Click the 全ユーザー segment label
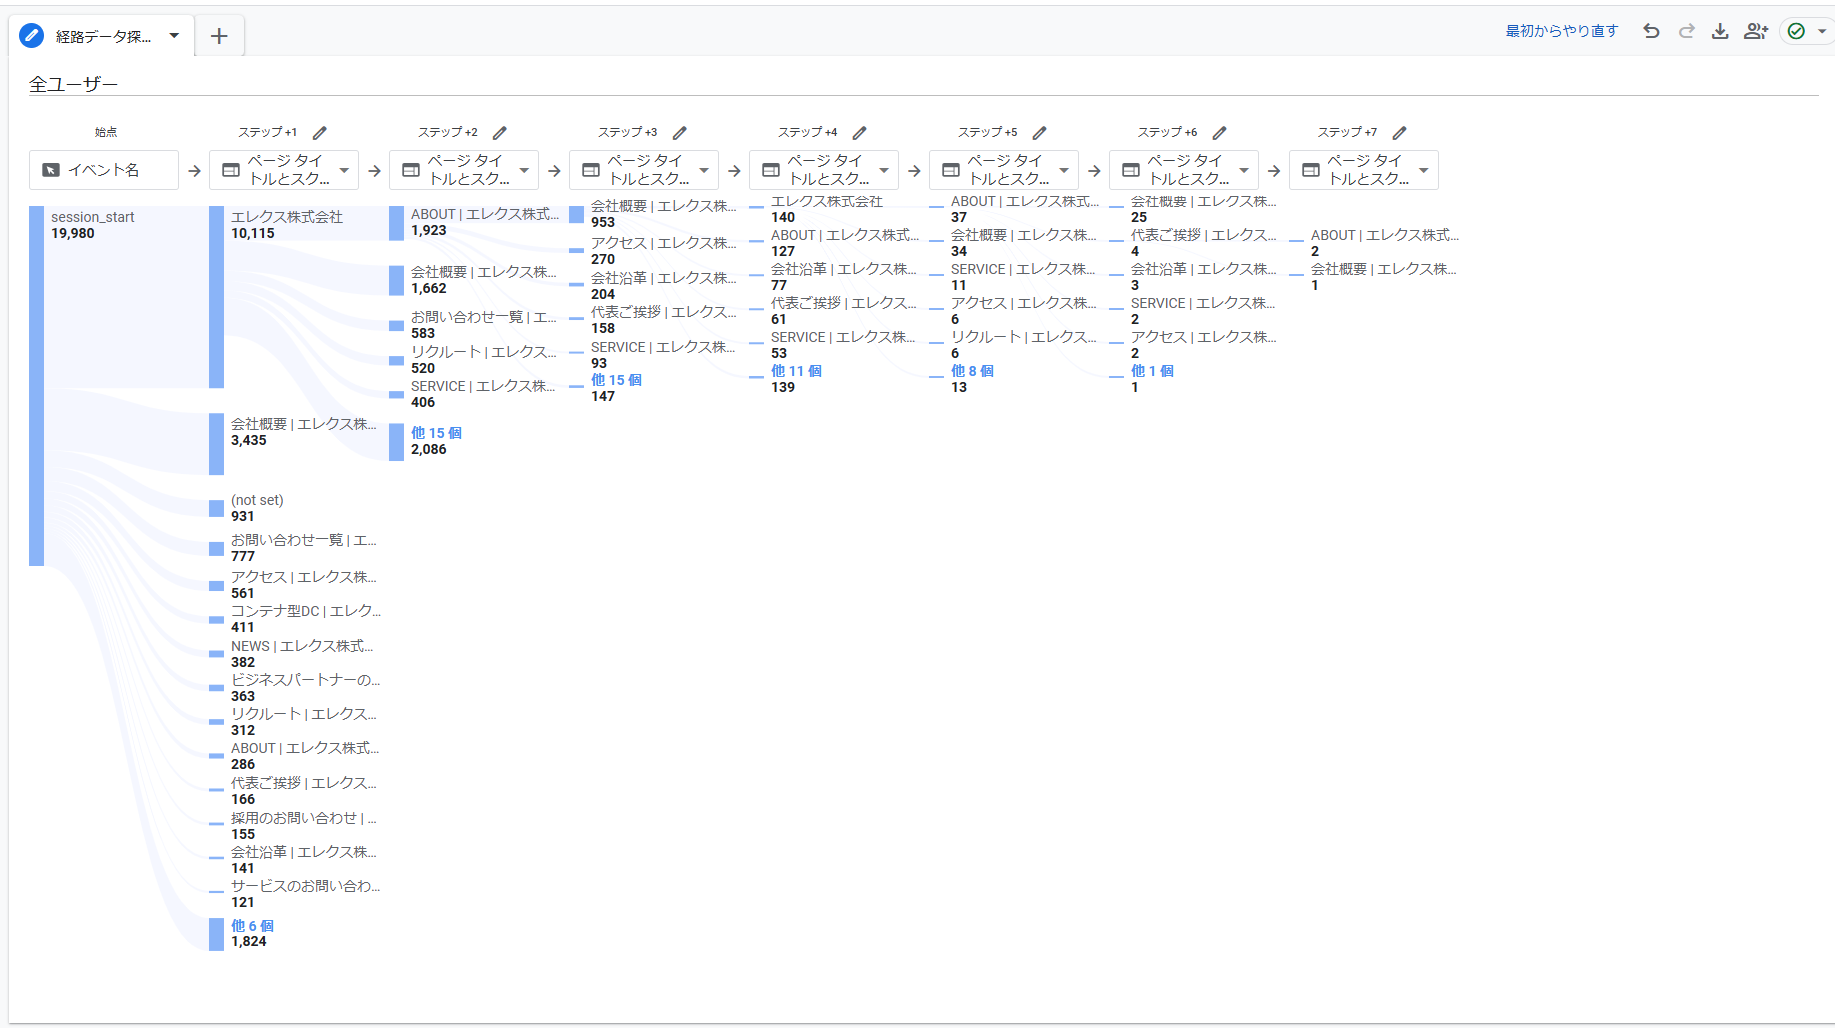 72,84
